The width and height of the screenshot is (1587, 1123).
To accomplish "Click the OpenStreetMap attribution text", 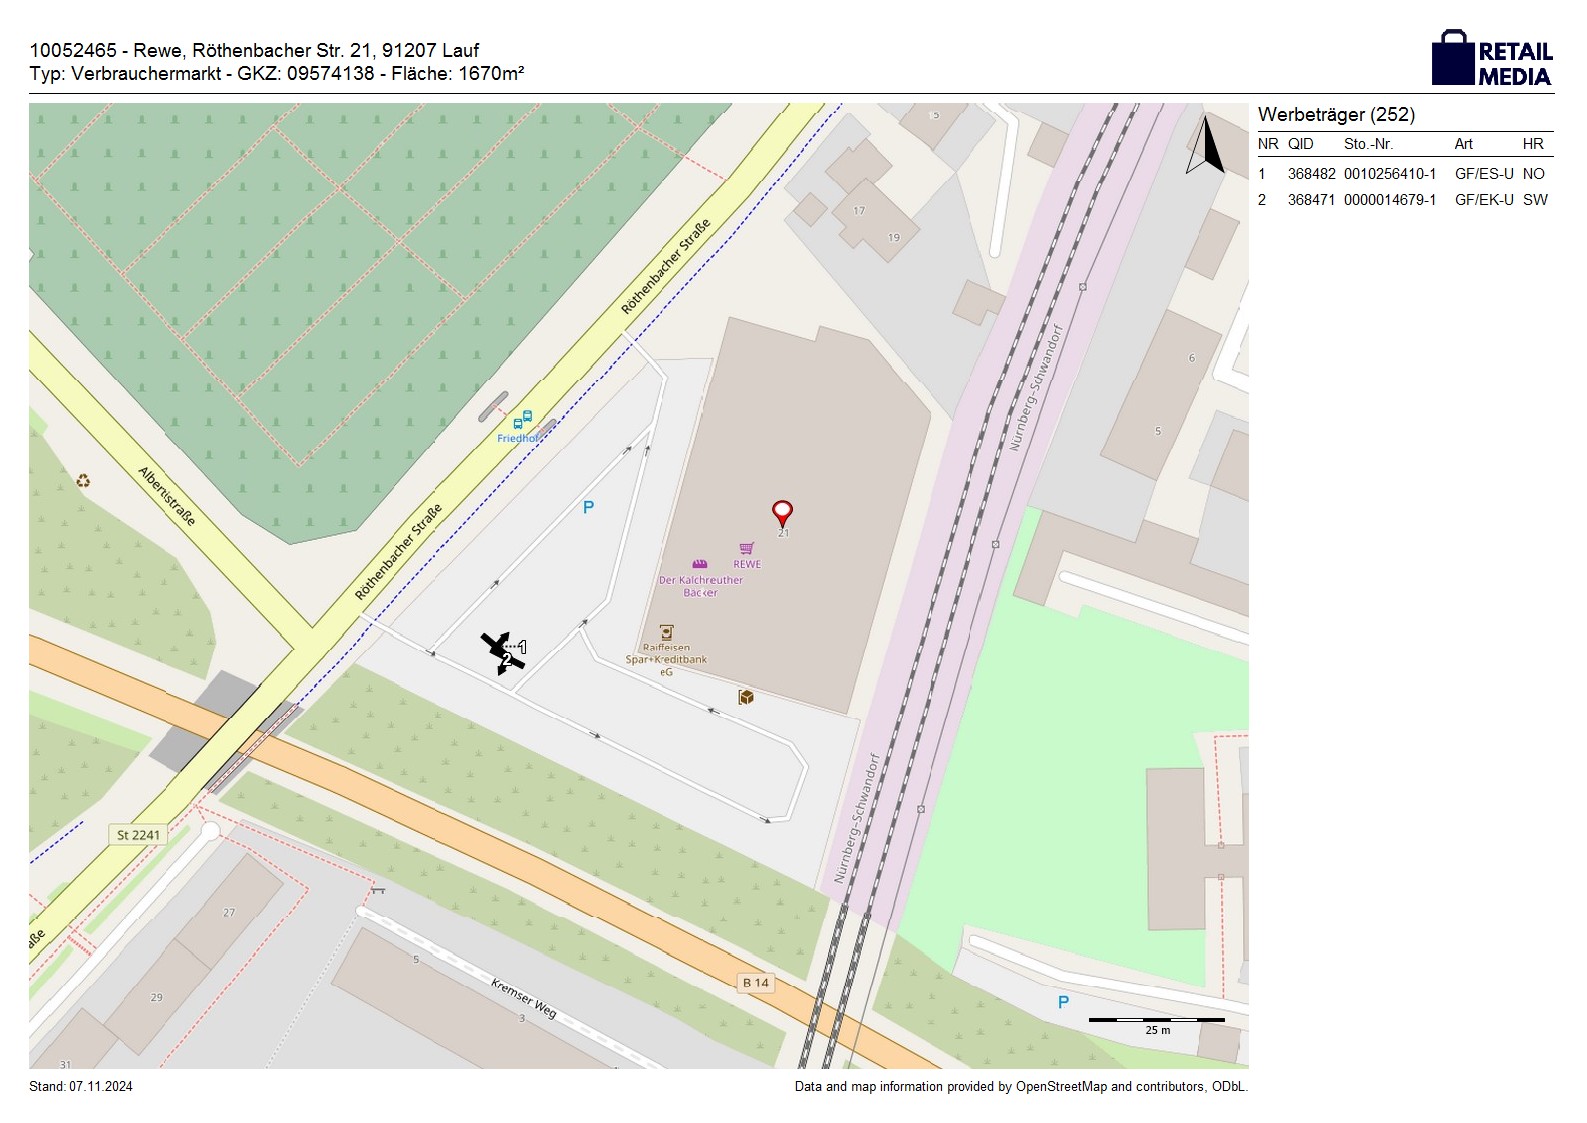I will [1020, 1087].
